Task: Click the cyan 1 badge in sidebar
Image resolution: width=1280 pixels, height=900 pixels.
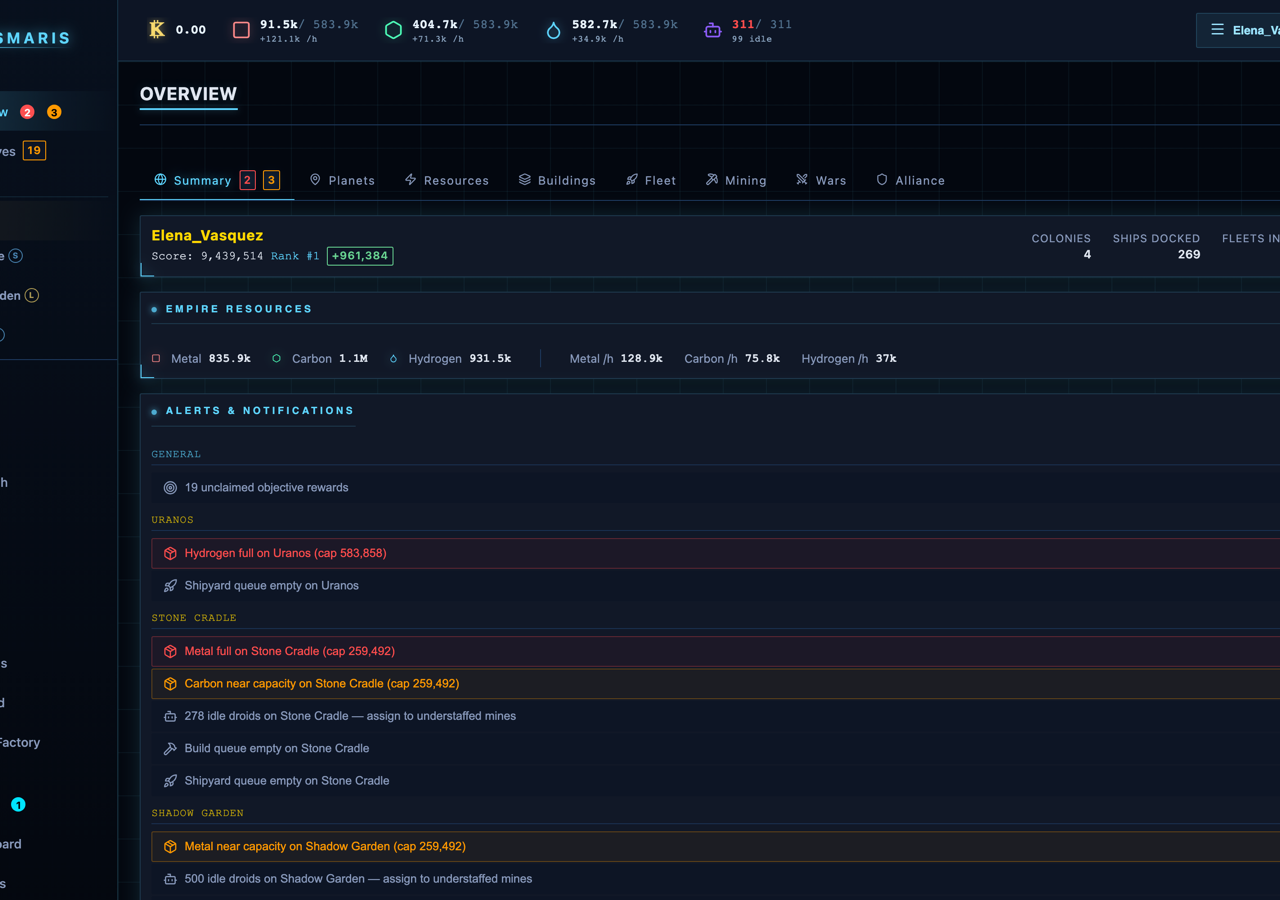Action: click(18, 804)
